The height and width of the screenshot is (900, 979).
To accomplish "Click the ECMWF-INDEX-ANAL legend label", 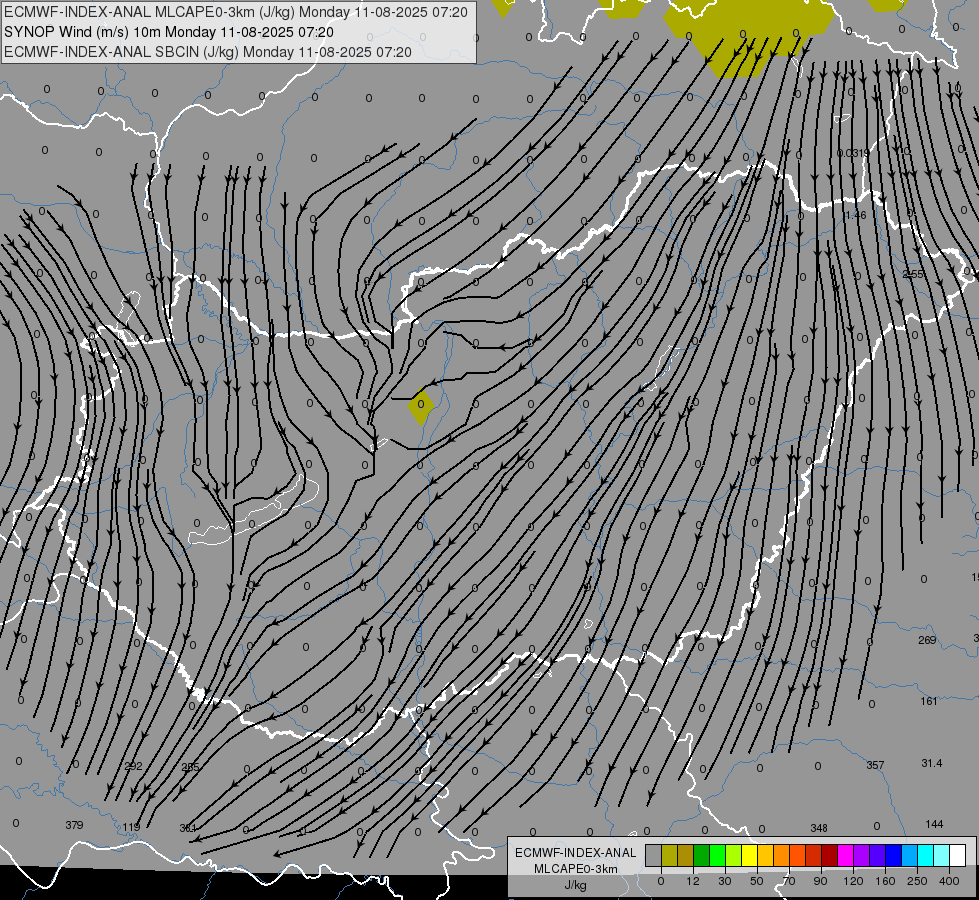I will tap(575, 853).
